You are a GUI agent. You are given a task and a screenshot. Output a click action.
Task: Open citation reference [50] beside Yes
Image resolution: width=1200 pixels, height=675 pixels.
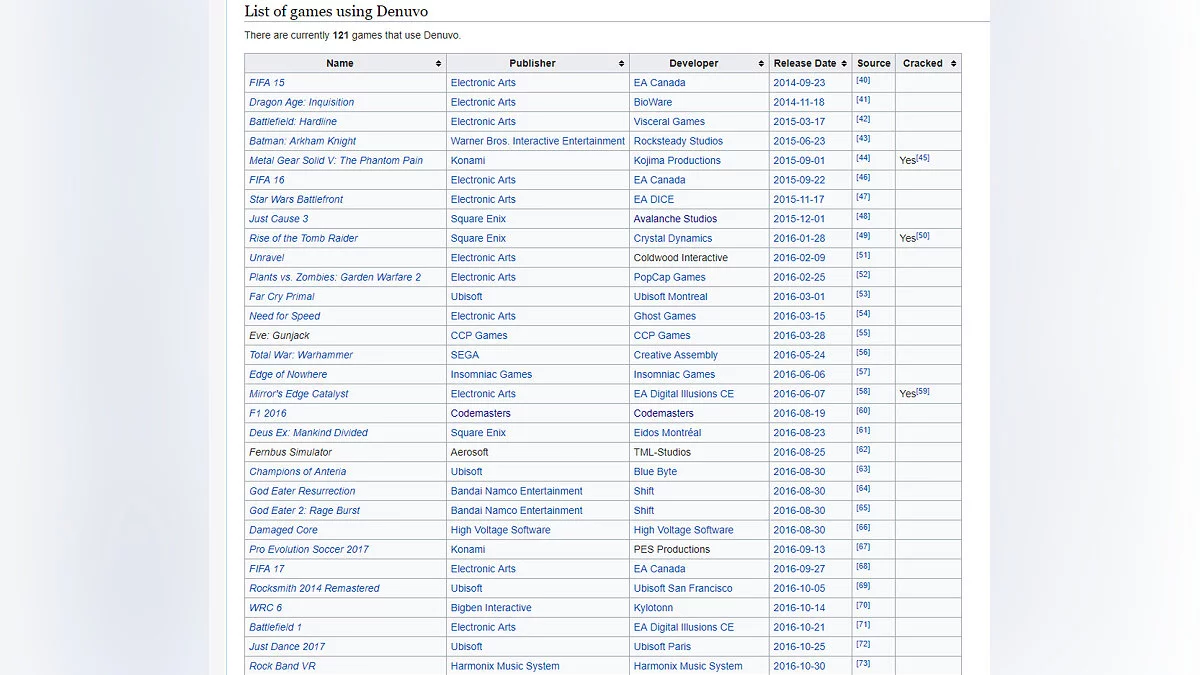pyautogui.click(x=923, y=235)
